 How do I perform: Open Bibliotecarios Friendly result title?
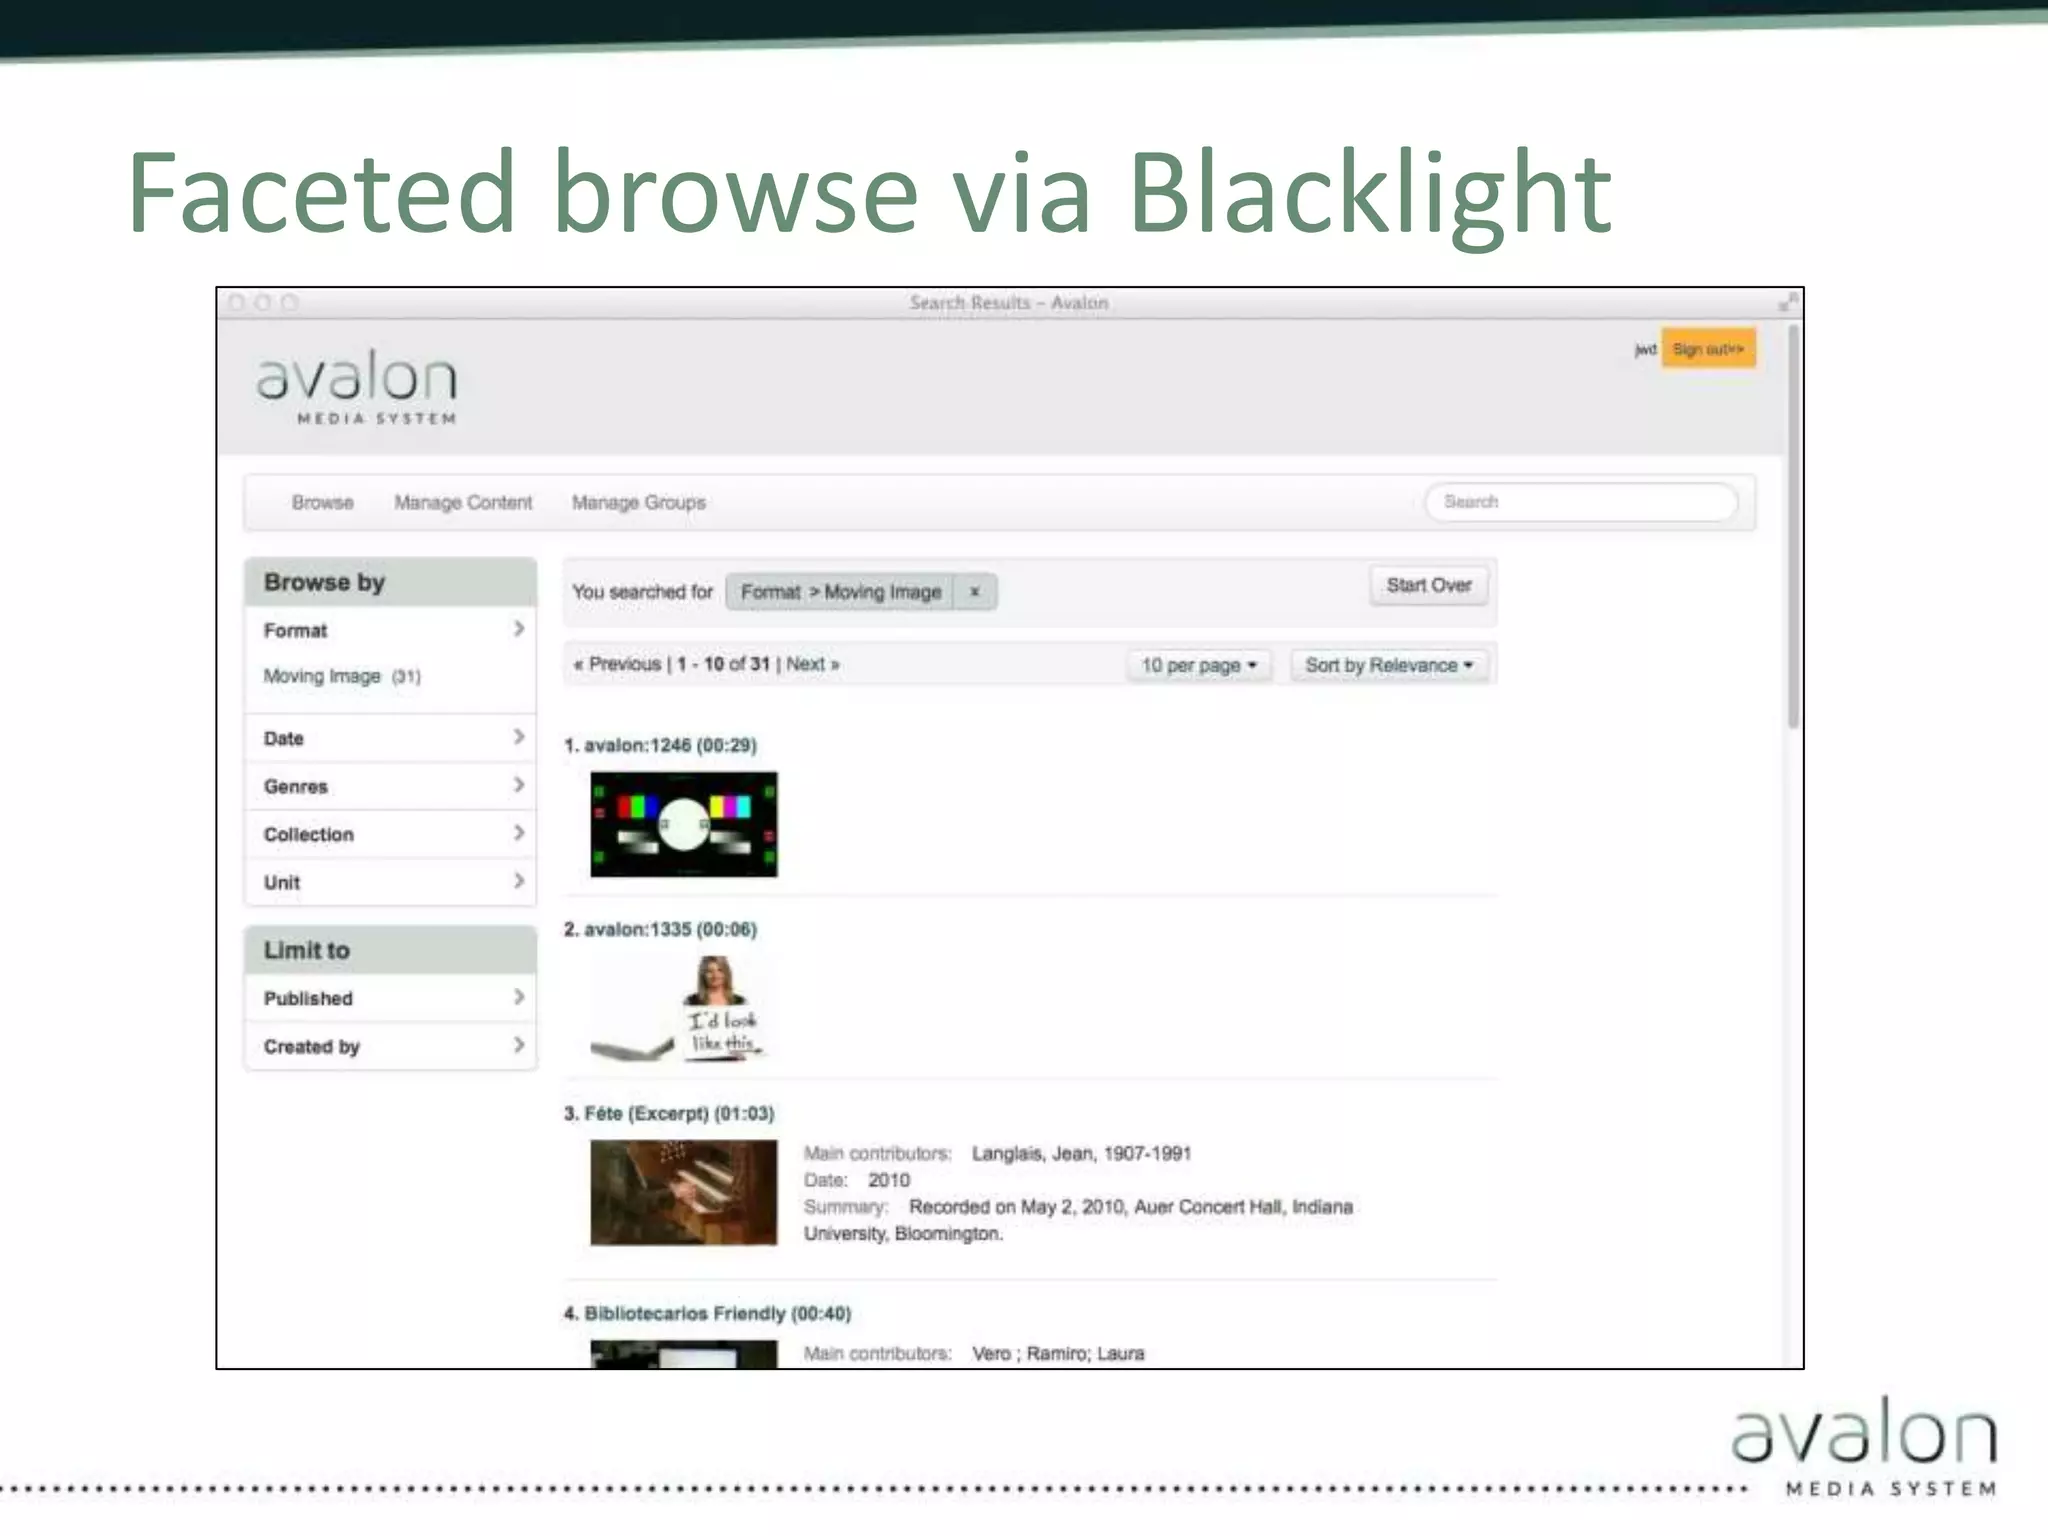[717, 1313]
